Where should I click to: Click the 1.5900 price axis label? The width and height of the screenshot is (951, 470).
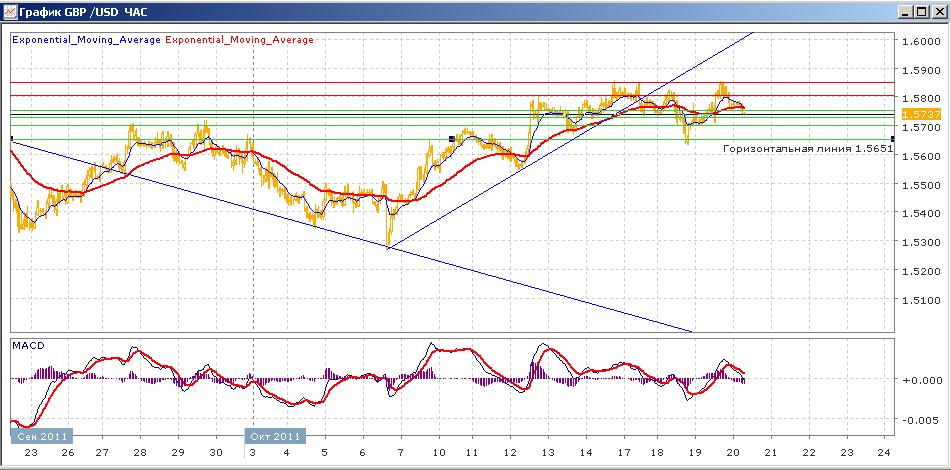[919, 70]
